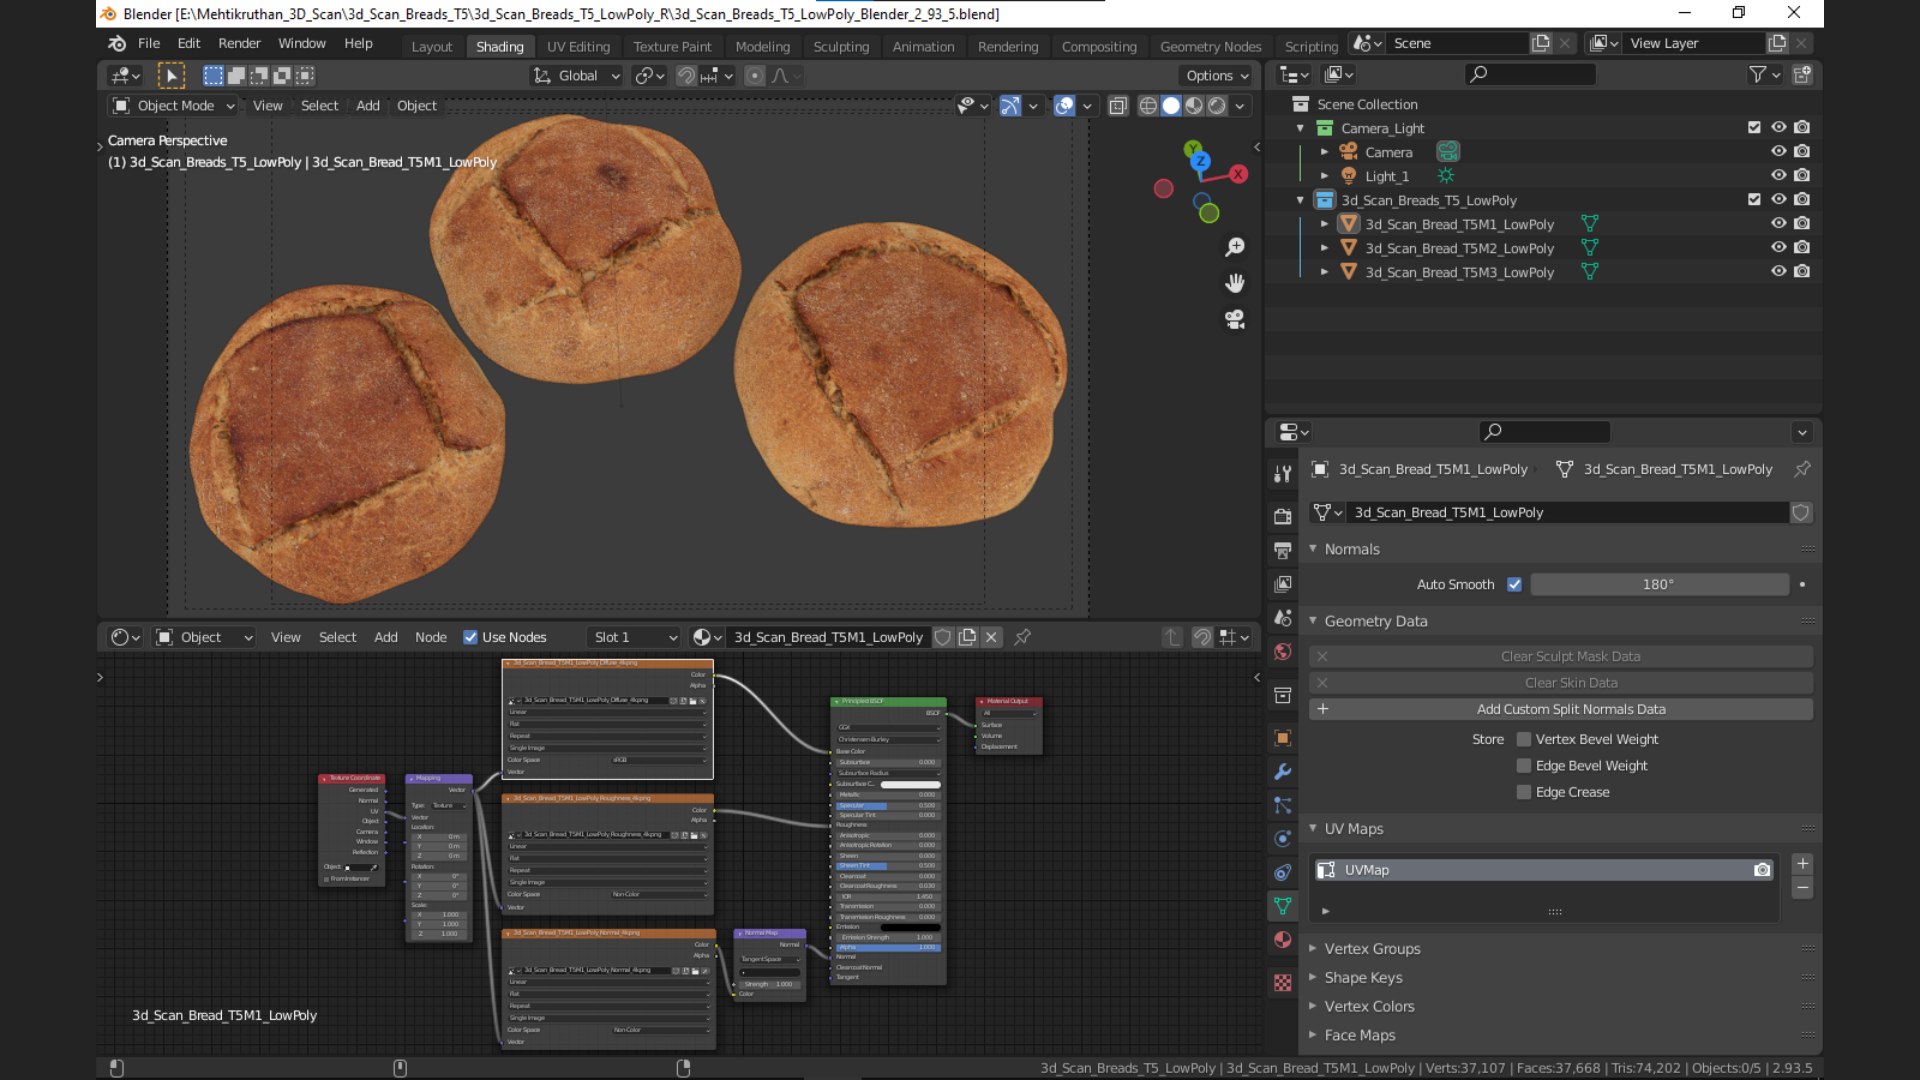This screenshot has height=1080, width=1920.
Task: Hide Camera object with eye icon
Action: [1778, 151]
